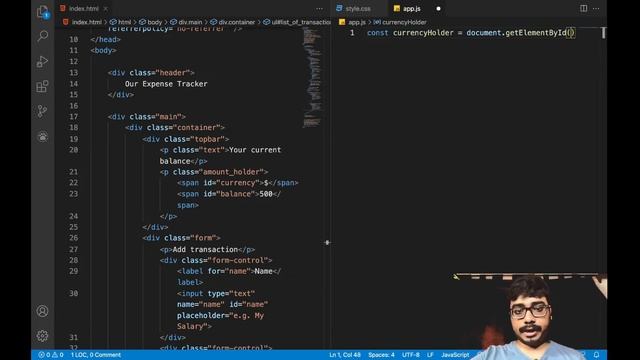Click the currencyHolder breadcrumb symbol
Viewport: 640px width, 360px height.
pyautogui.click(x=400, y=22)
